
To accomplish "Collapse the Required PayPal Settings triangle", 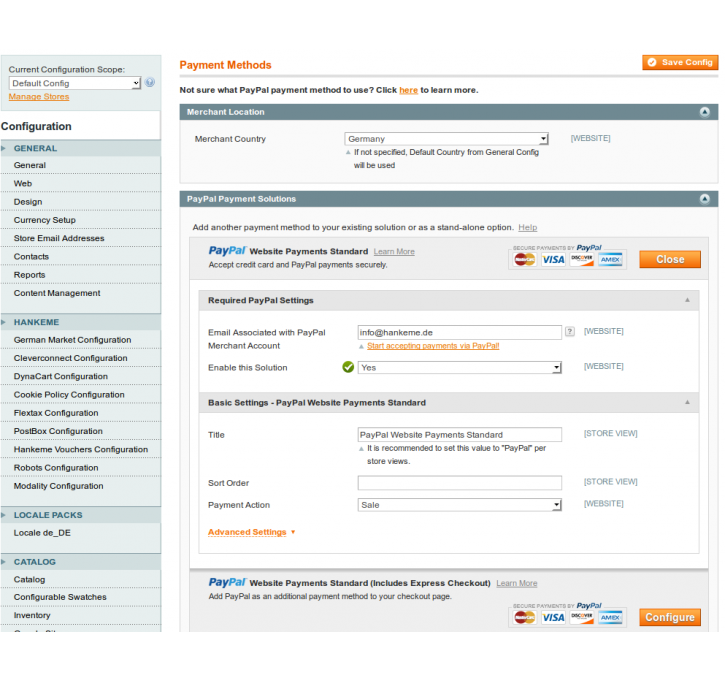I will [x=687, y=300].
